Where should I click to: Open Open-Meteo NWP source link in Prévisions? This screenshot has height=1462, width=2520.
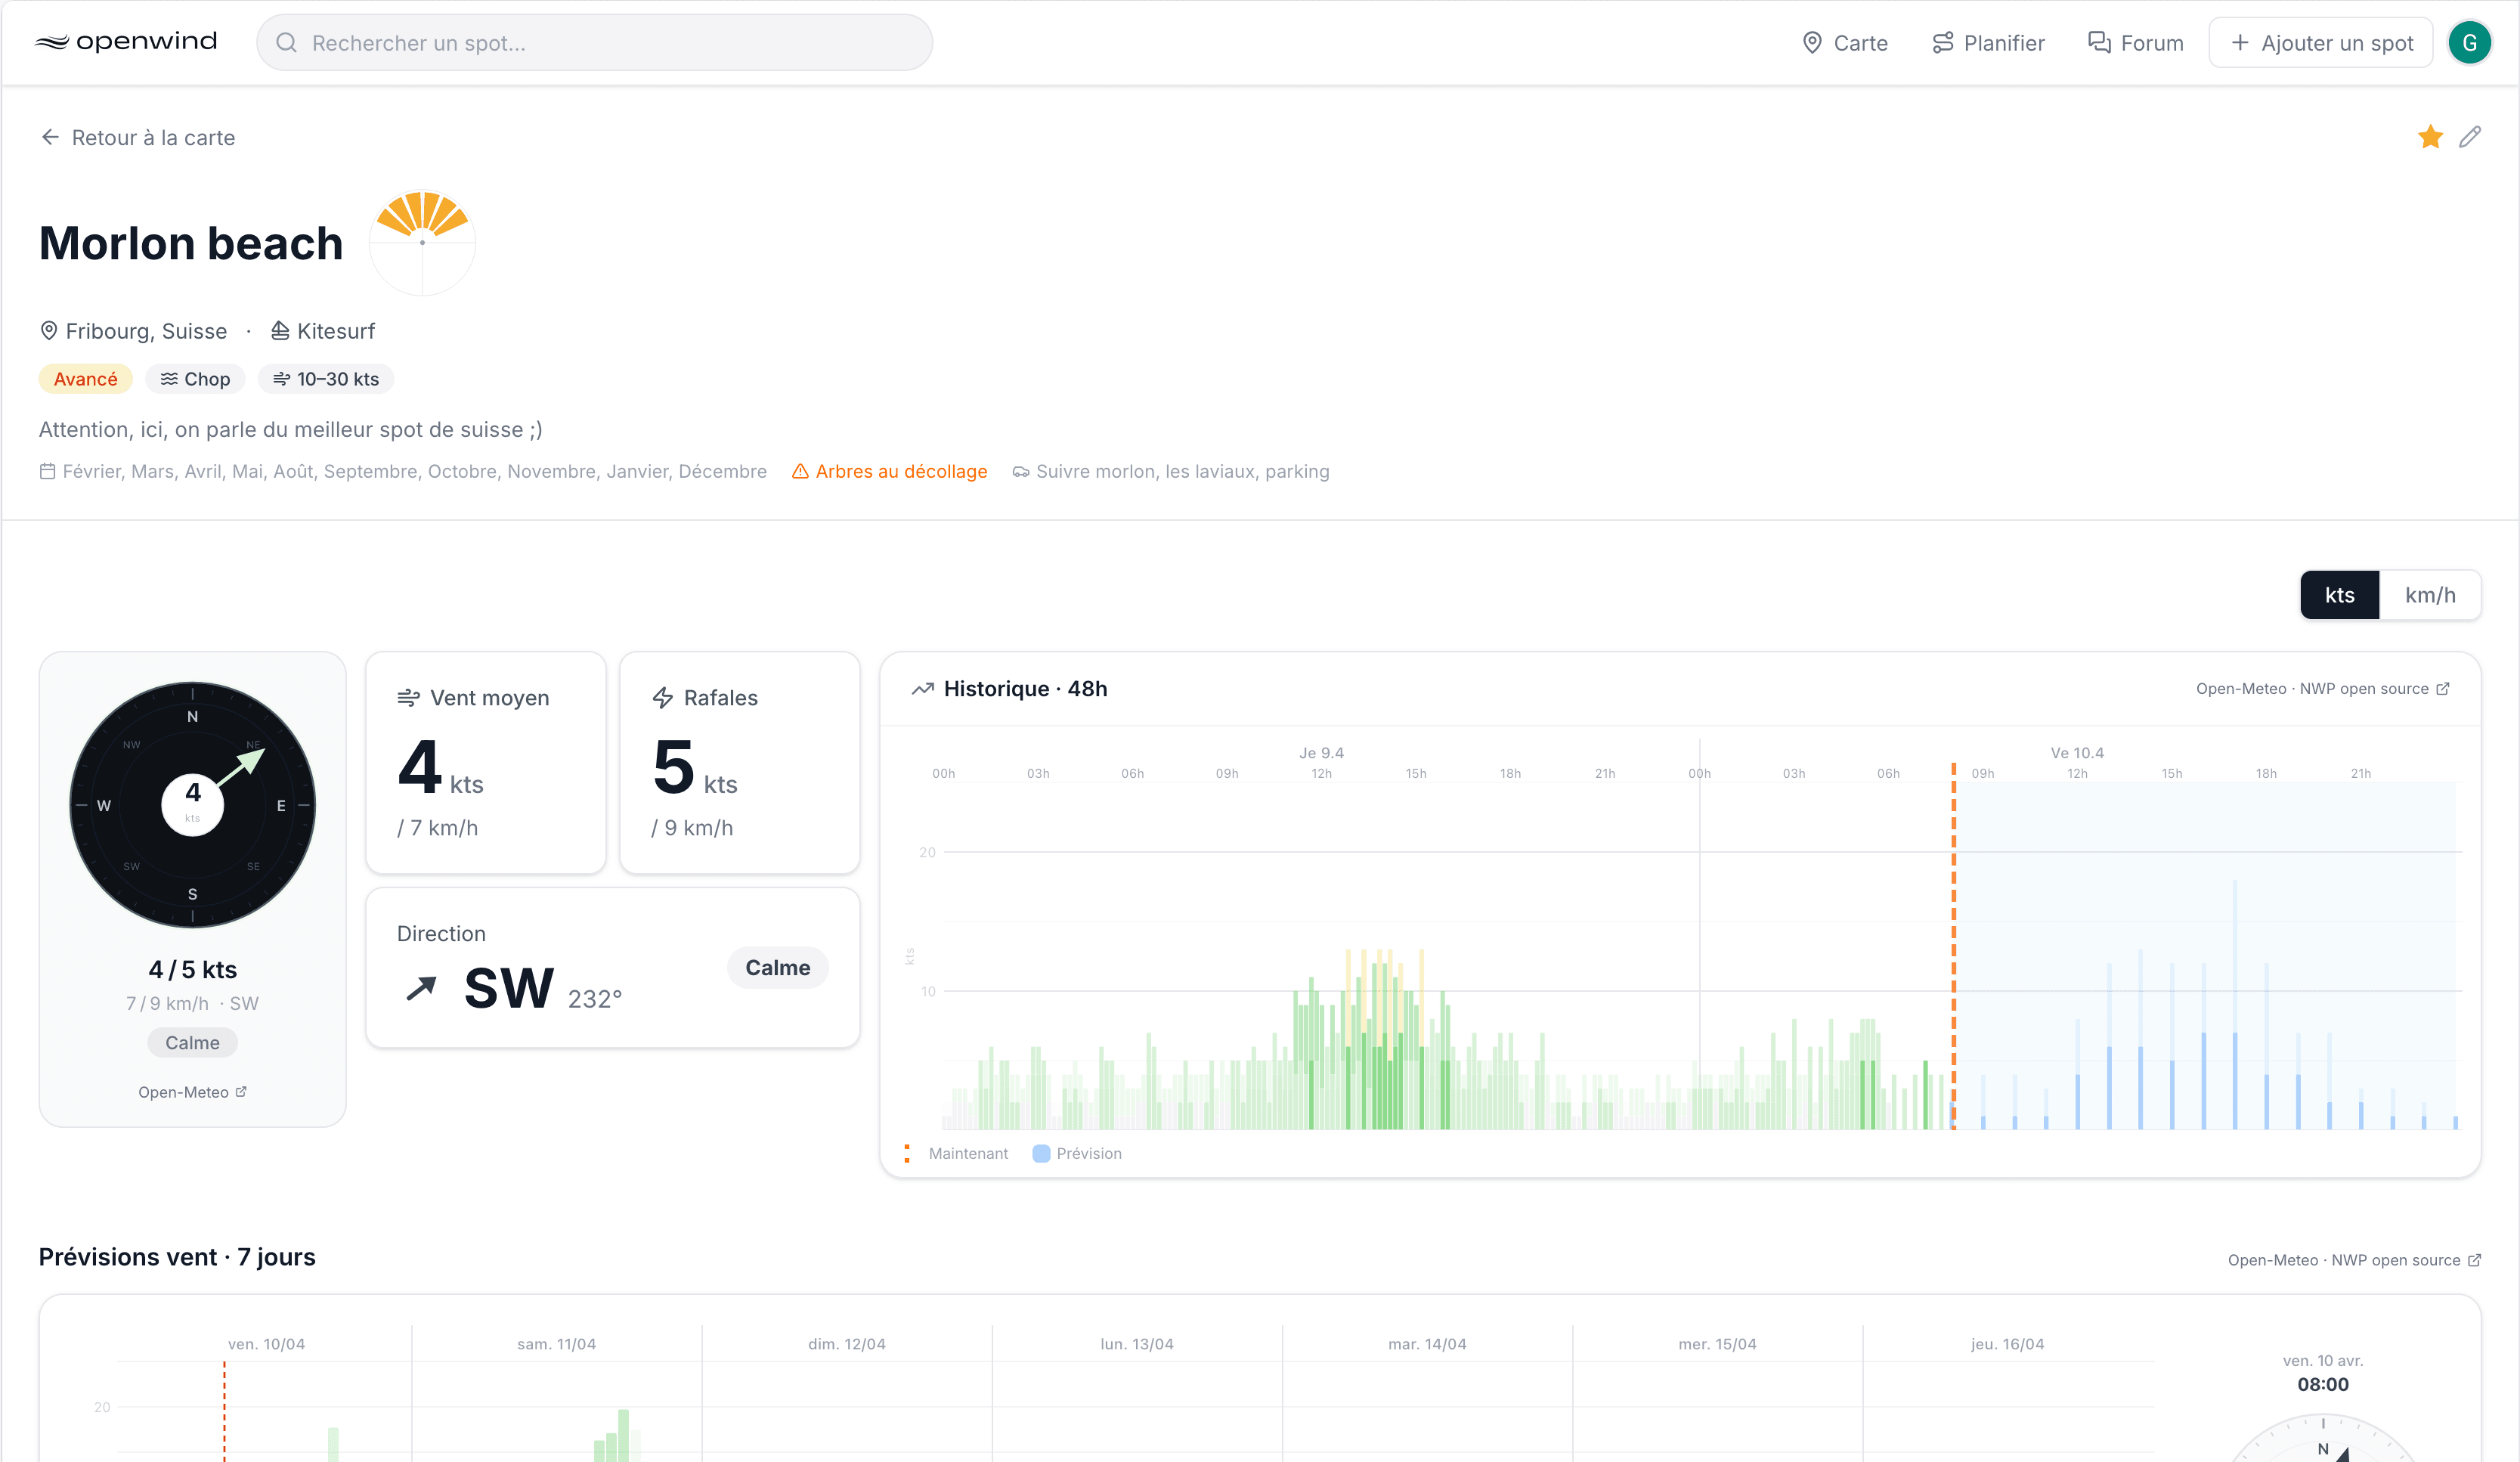[2354, 1260]
